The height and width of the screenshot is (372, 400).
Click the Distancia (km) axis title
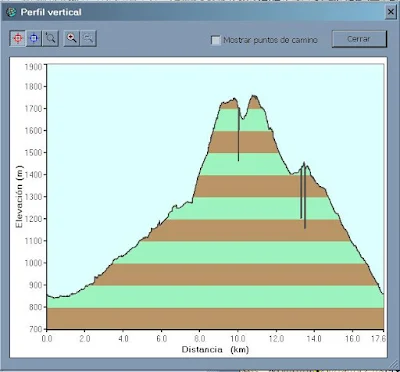(215, 350)
